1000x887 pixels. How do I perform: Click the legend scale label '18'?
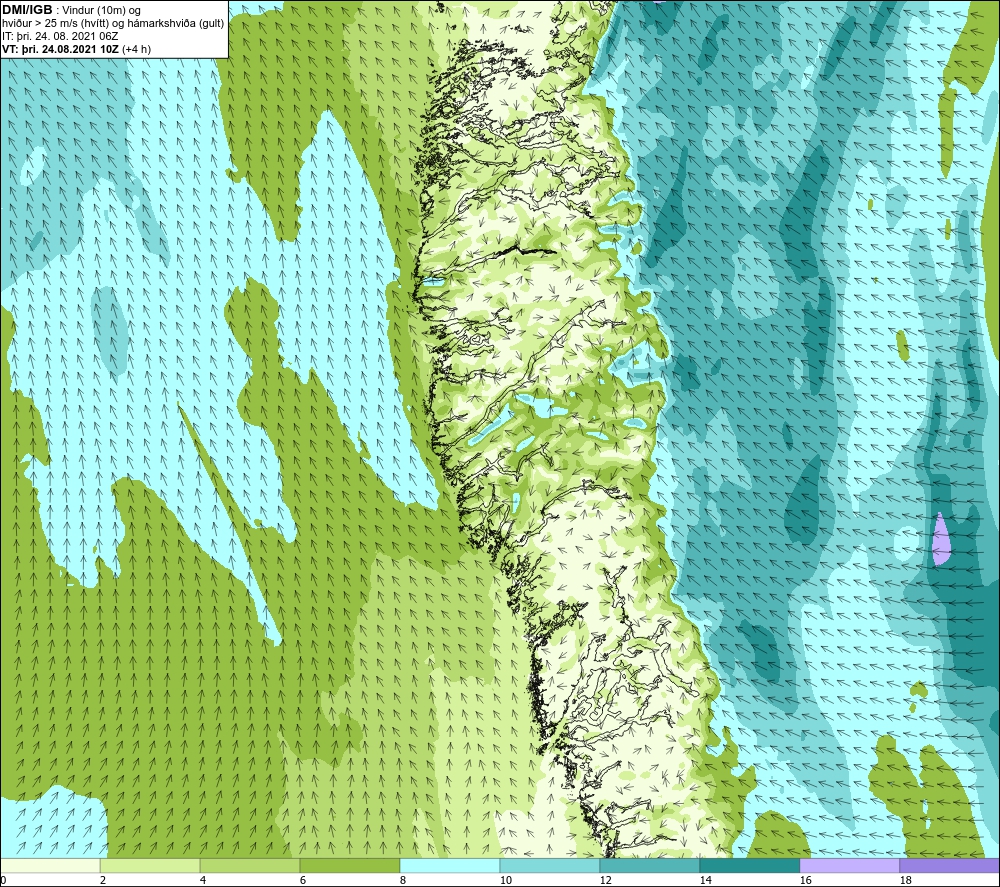905,880
